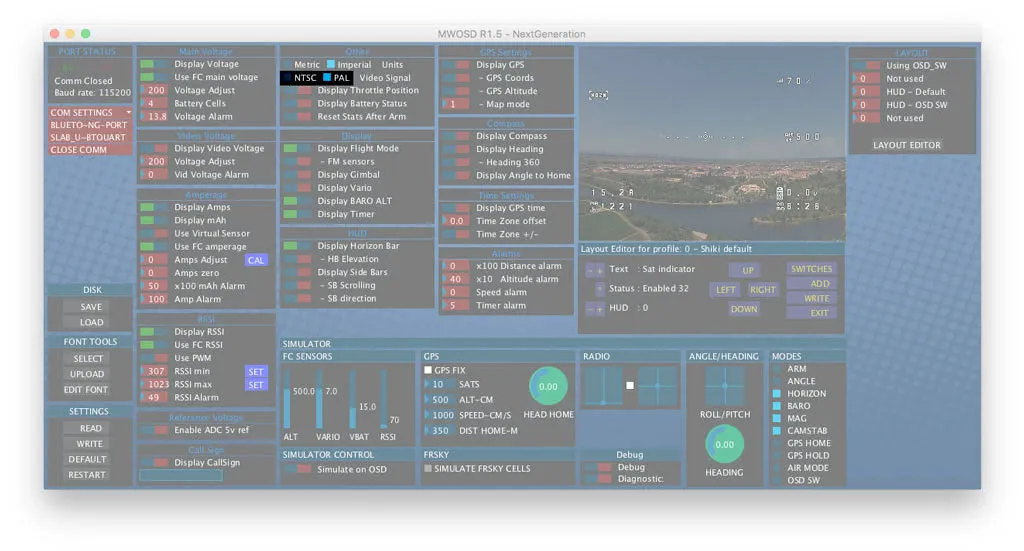The image size is (1024, 551).
Task: Select the PAL video signal option
Action: point(327,78)
